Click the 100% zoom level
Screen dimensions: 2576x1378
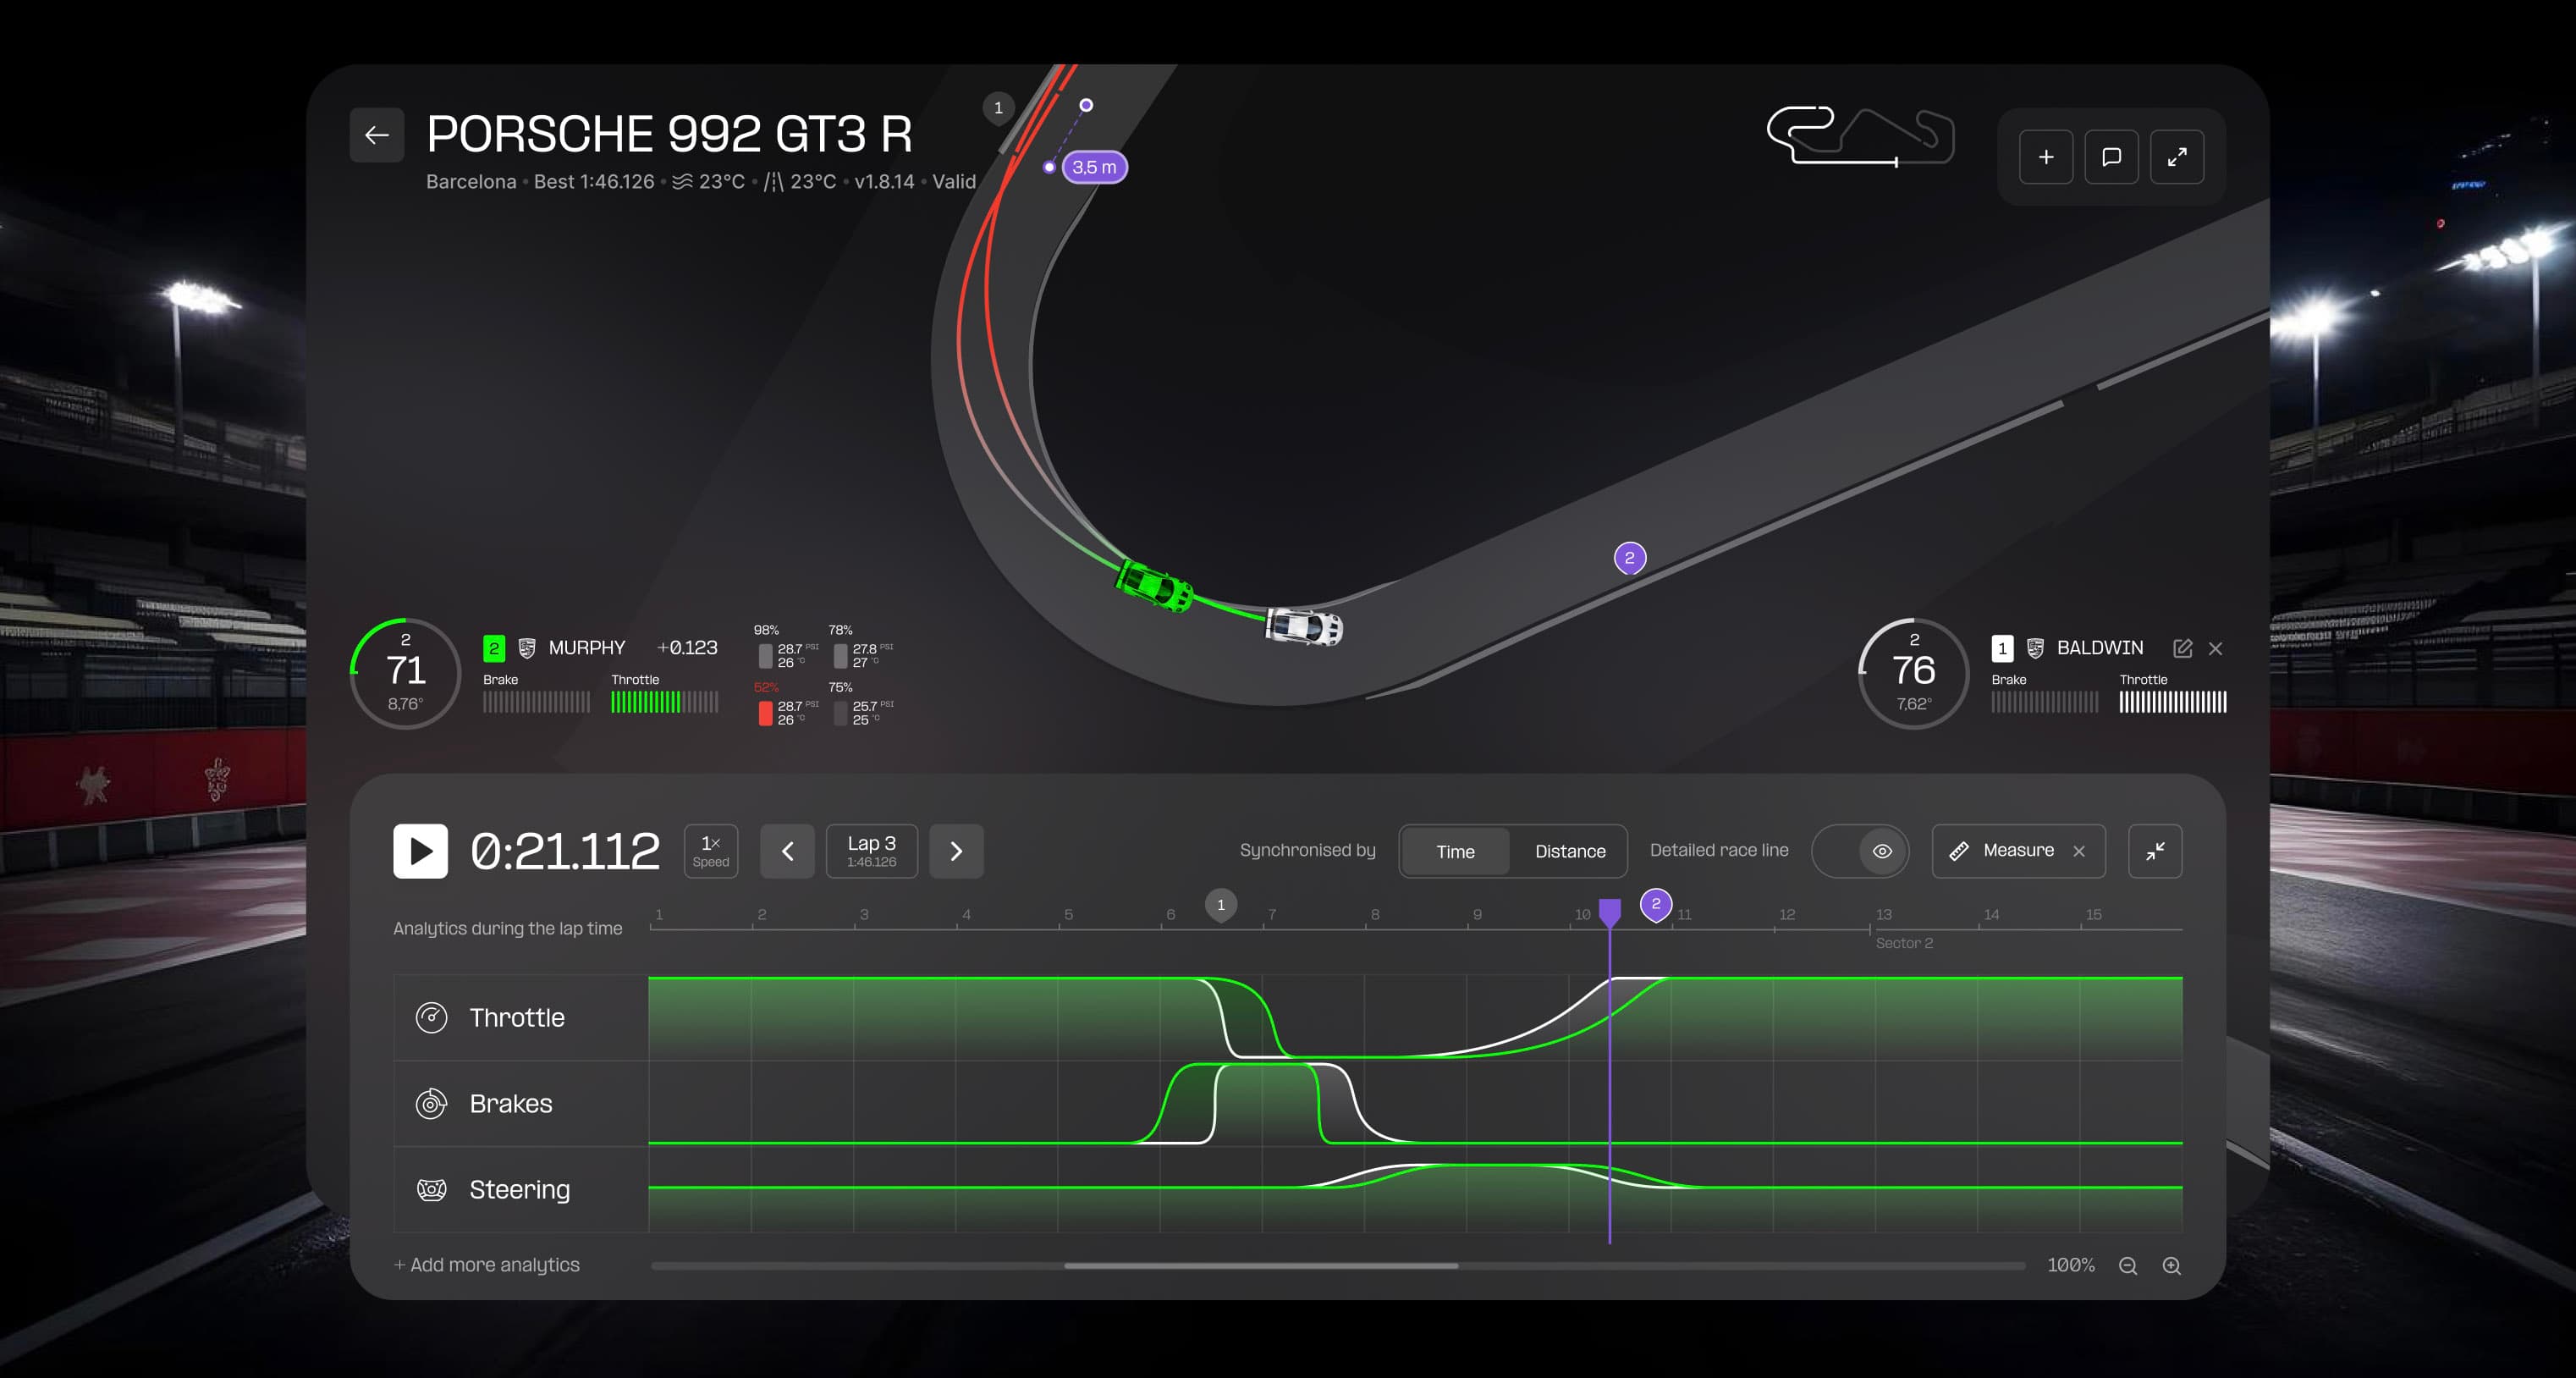click(x=2071, y=1265)
